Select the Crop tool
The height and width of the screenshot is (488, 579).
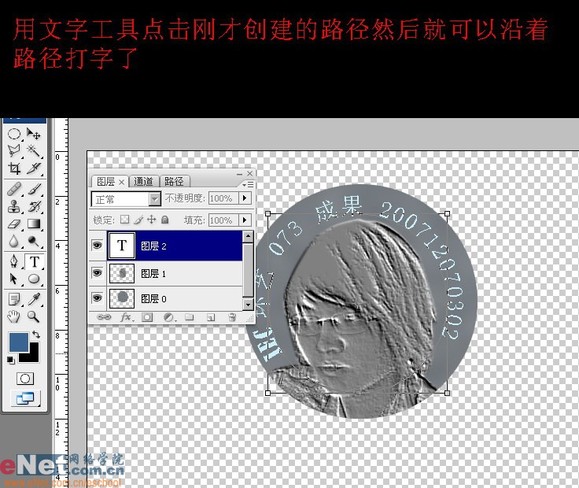(x=14, y=169)
